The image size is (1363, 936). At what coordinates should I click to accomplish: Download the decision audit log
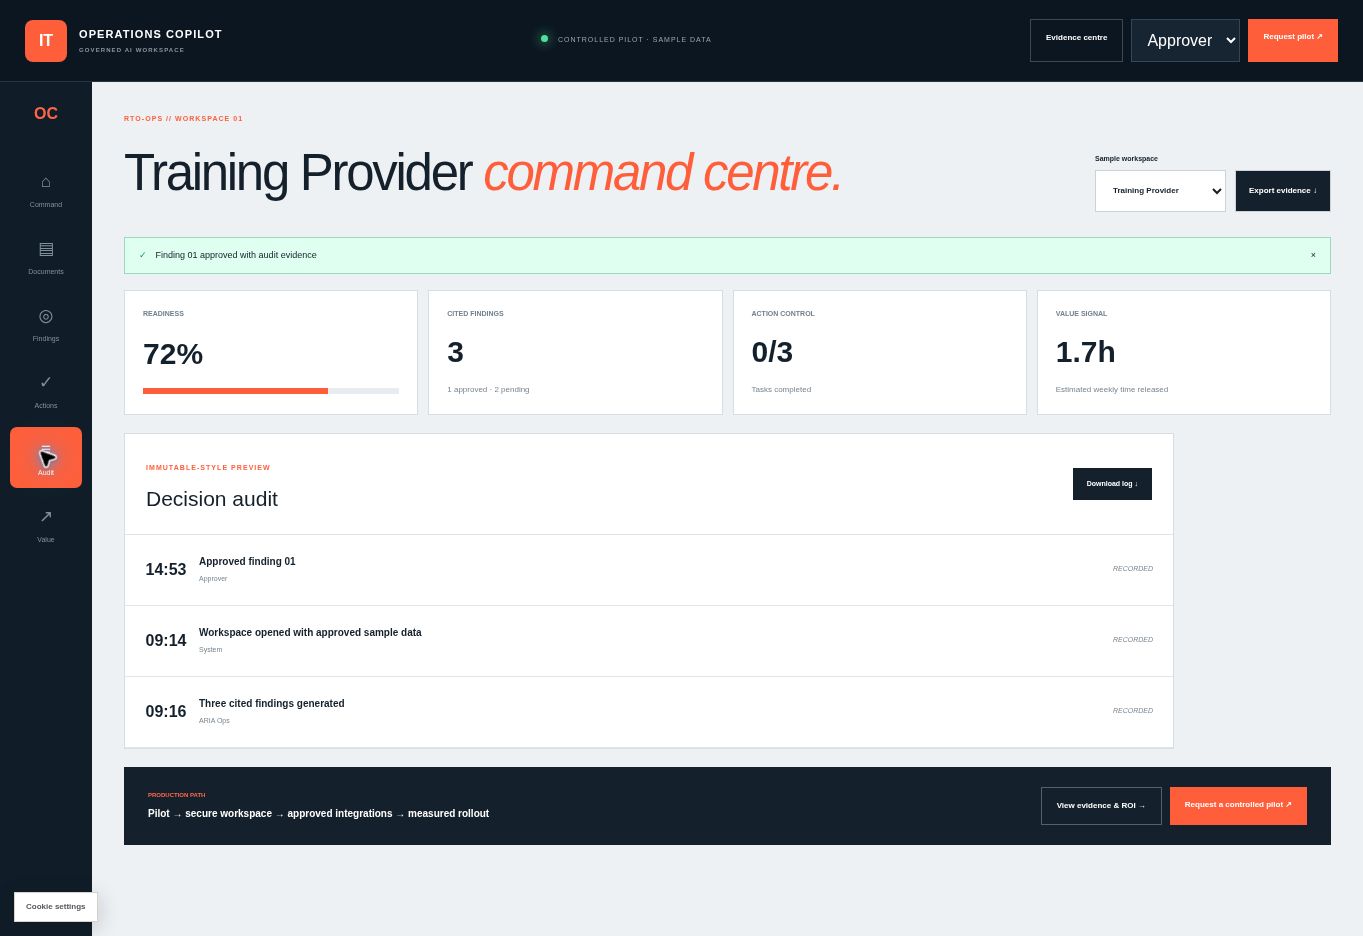click(1112, 484)
